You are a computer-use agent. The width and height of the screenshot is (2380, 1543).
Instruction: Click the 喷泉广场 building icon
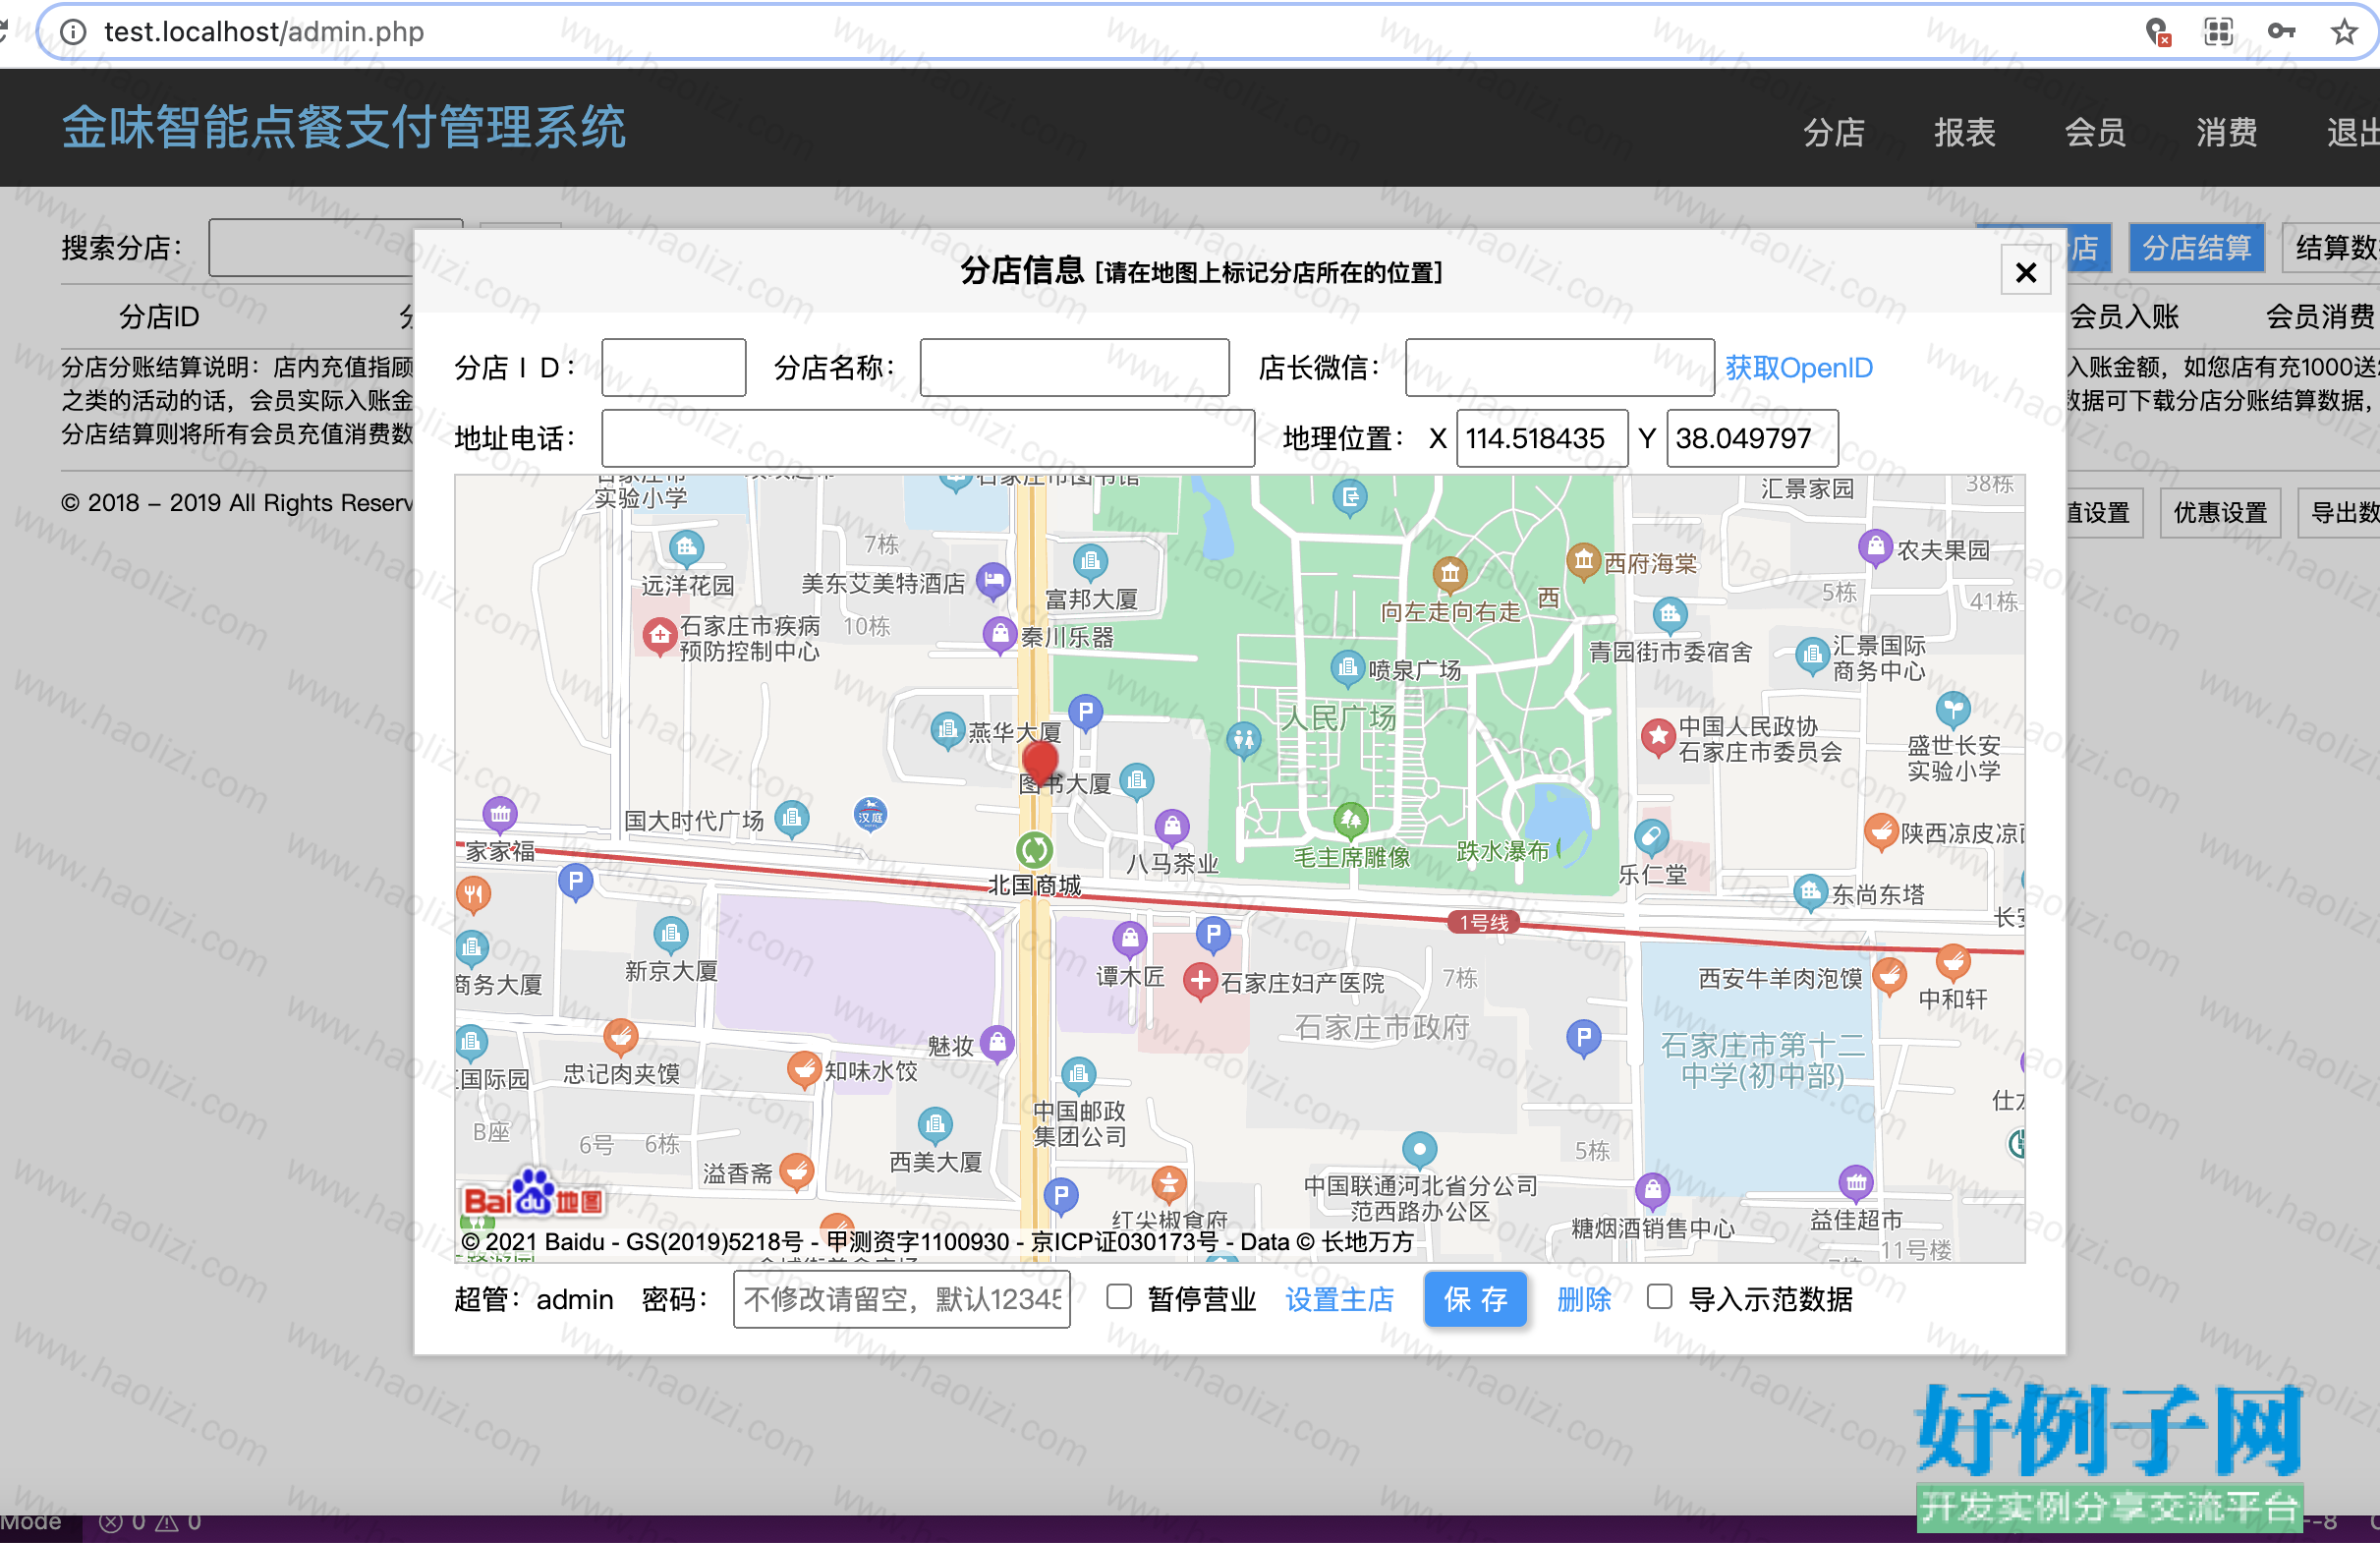(1347, 667)
